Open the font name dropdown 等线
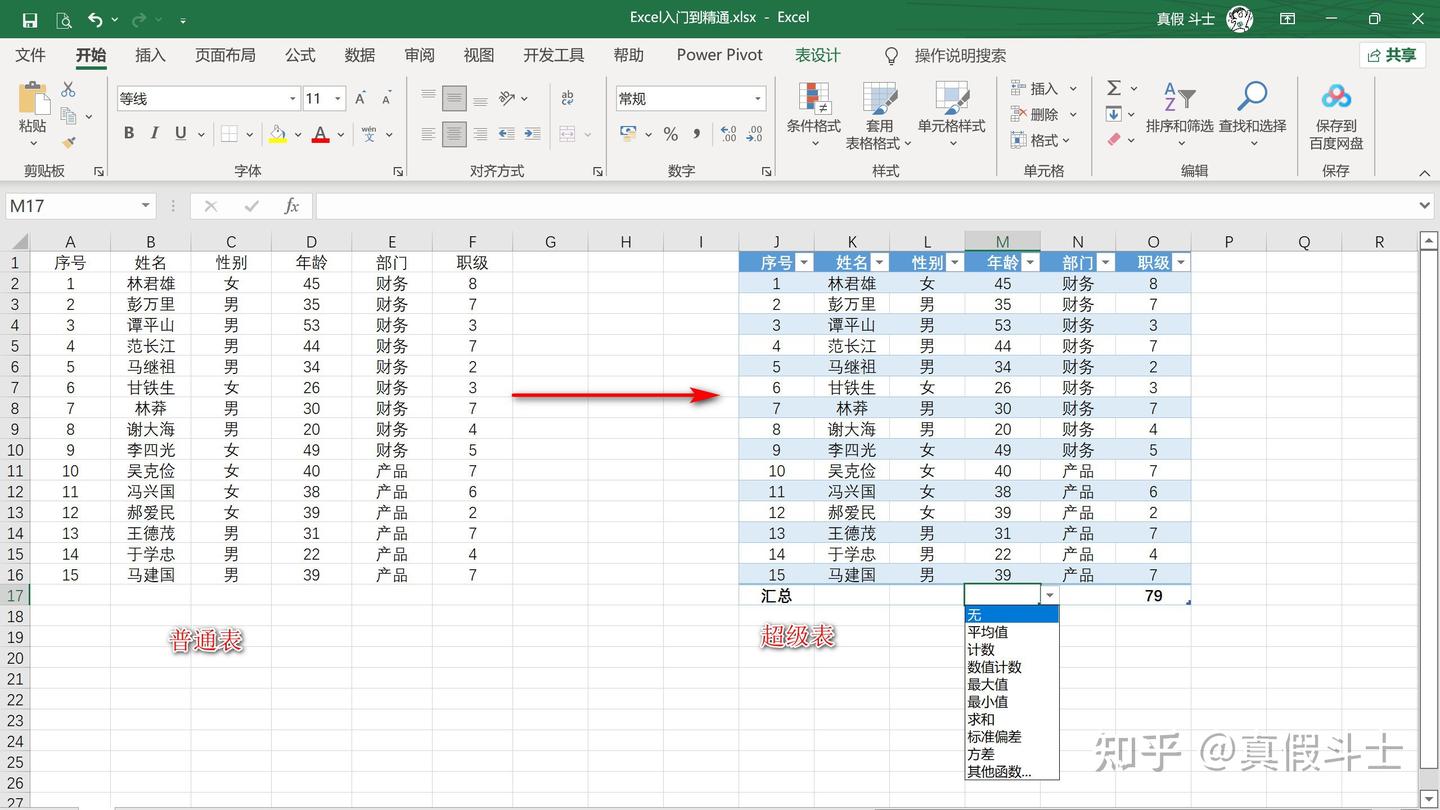This screenshot has width=1440, height=810. pyautogui.click(x=293, y=99)
